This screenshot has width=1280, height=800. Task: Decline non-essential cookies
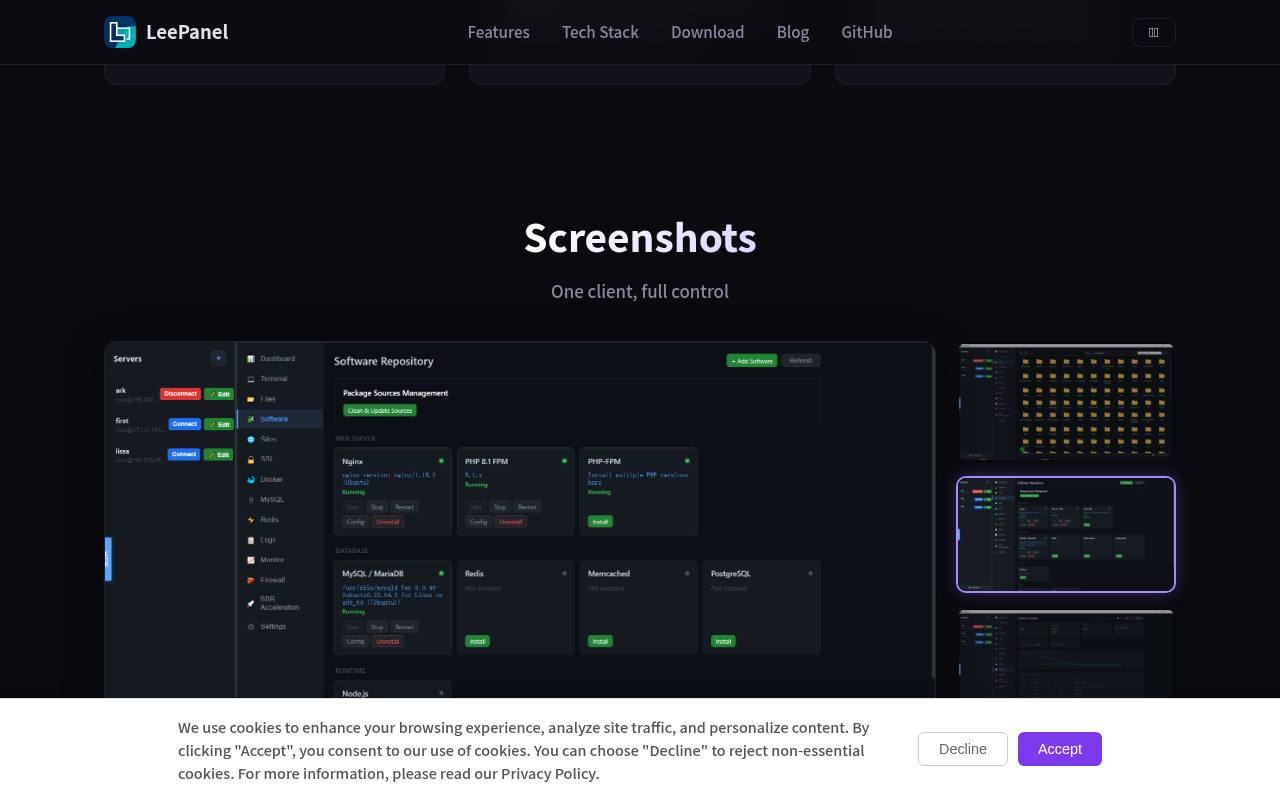(x=963, y=749)
